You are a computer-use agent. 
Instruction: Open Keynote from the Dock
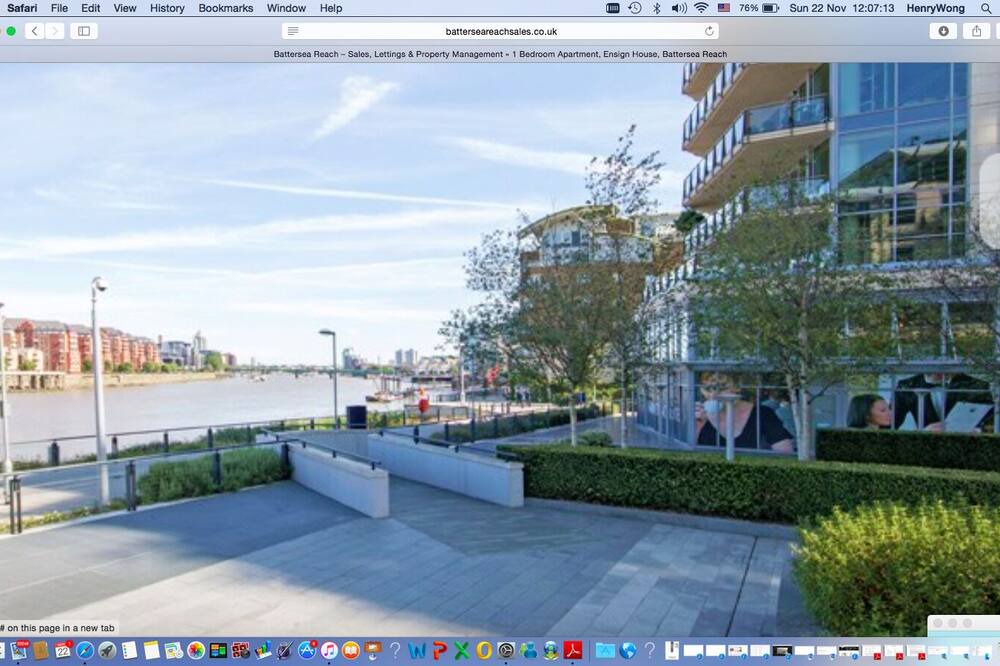(373, 650)
